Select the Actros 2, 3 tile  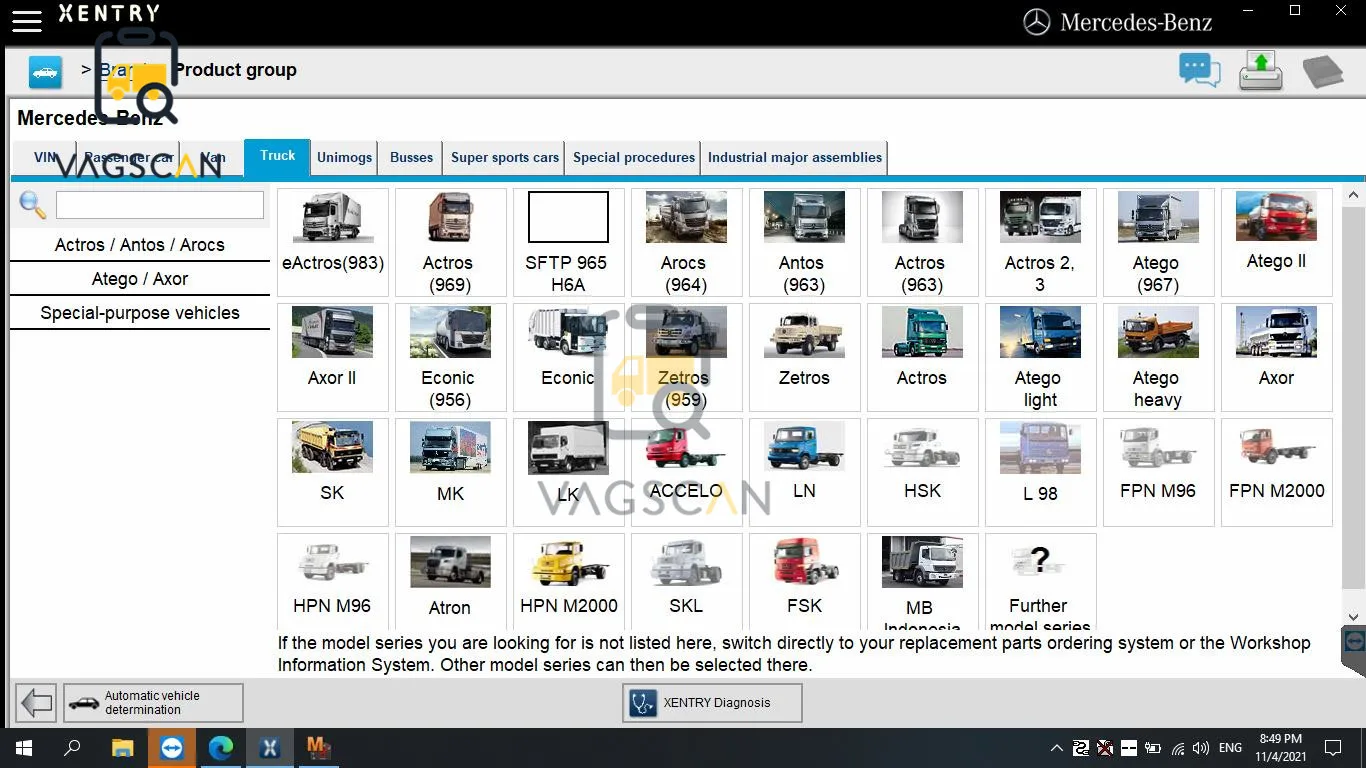click(1041, 242)
